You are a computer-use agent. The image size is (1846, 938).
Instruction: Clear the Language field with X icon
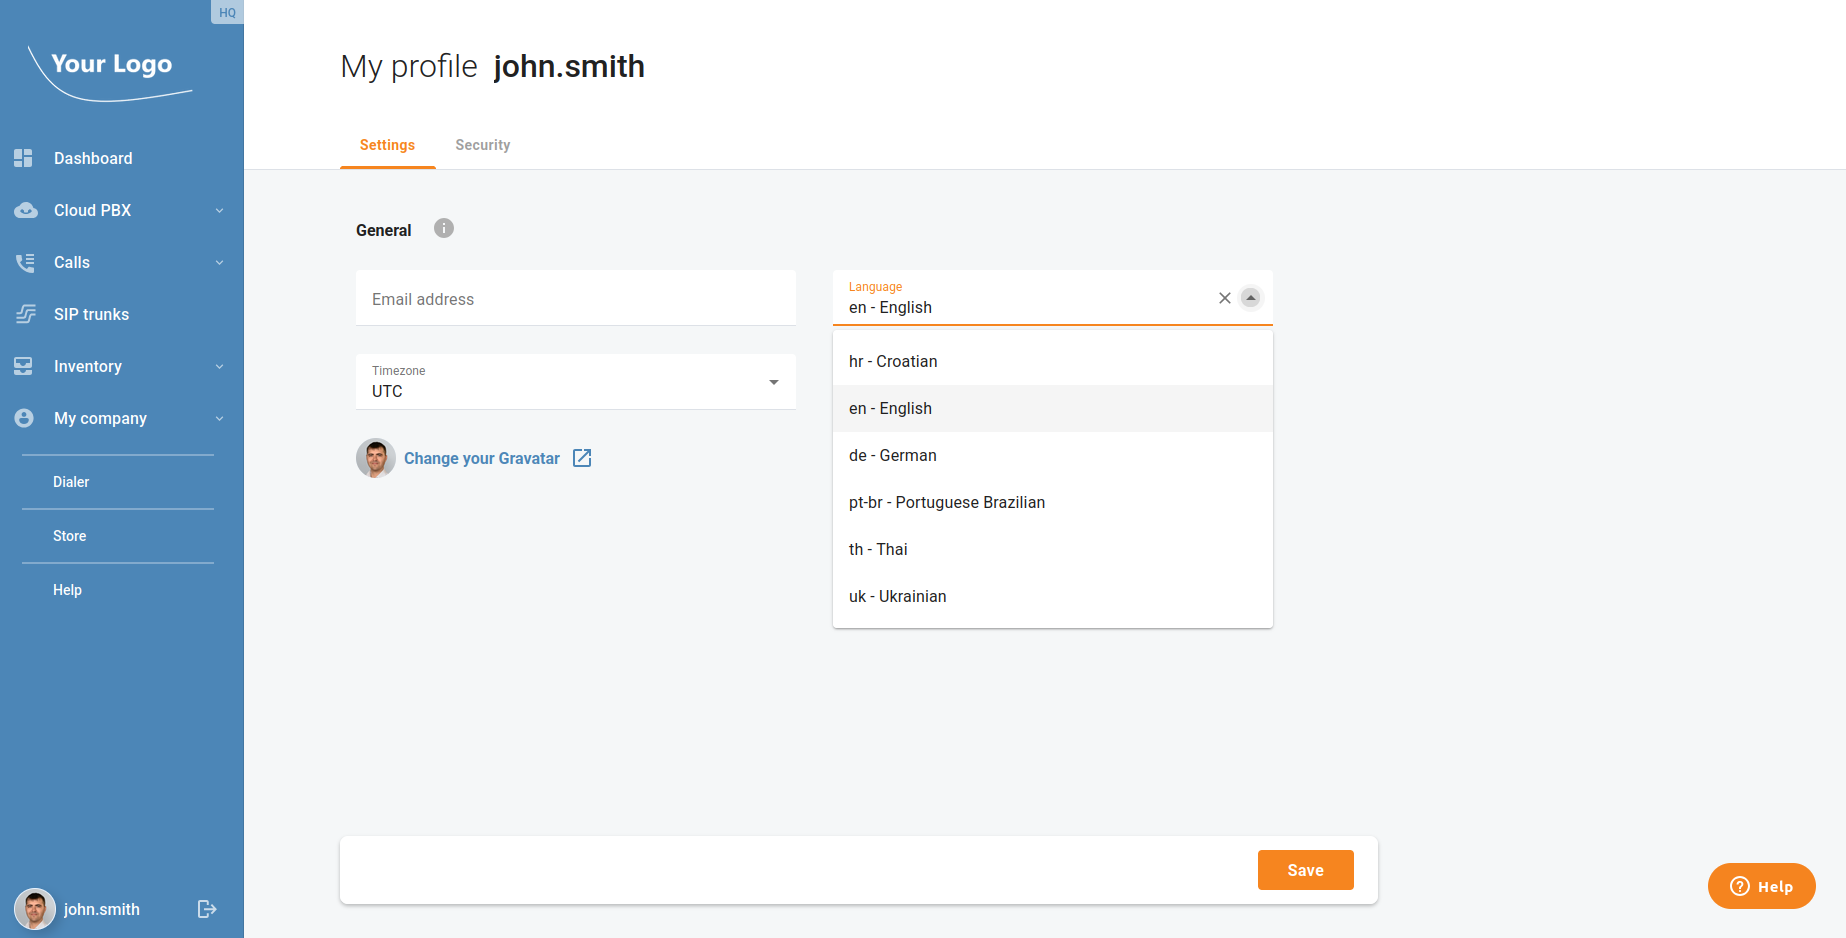coord(1224,298)
